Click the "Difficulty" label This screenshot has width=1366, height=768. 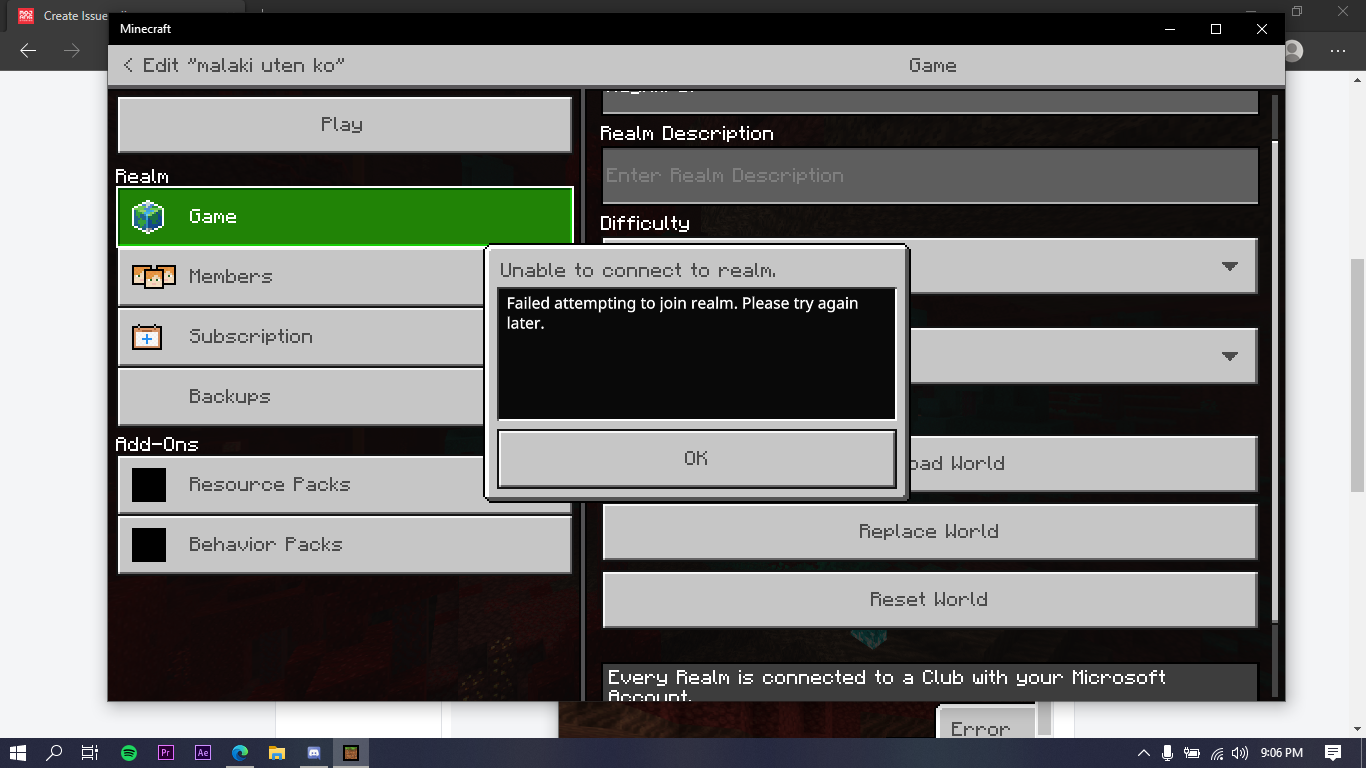(x=645, y=223)
